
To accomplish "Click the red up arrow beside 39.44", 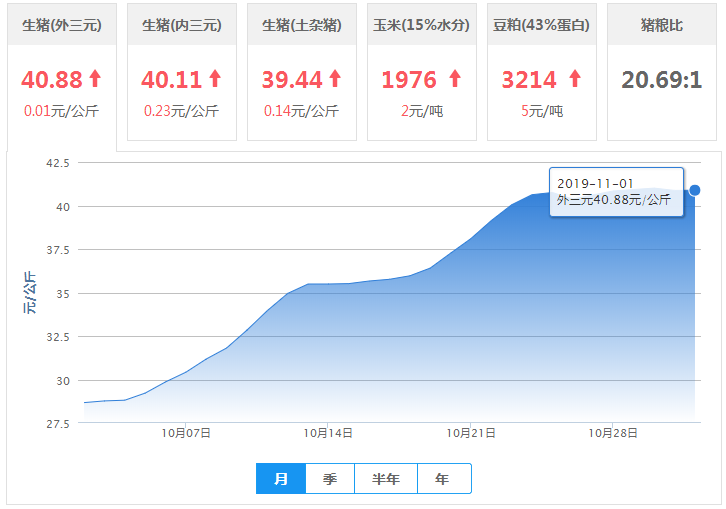I will point(334,78).
